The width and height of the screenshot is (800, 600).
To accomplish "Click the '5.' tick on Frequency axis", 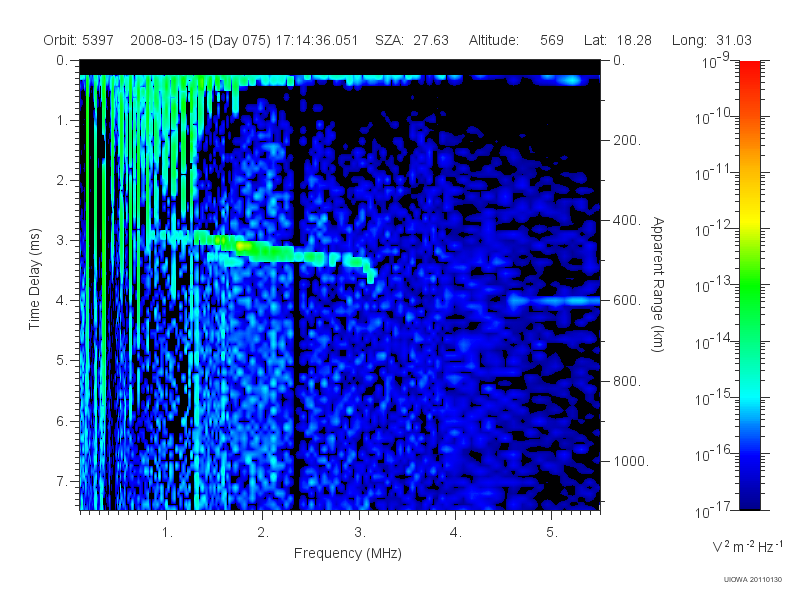I will (x=553, y=533).
